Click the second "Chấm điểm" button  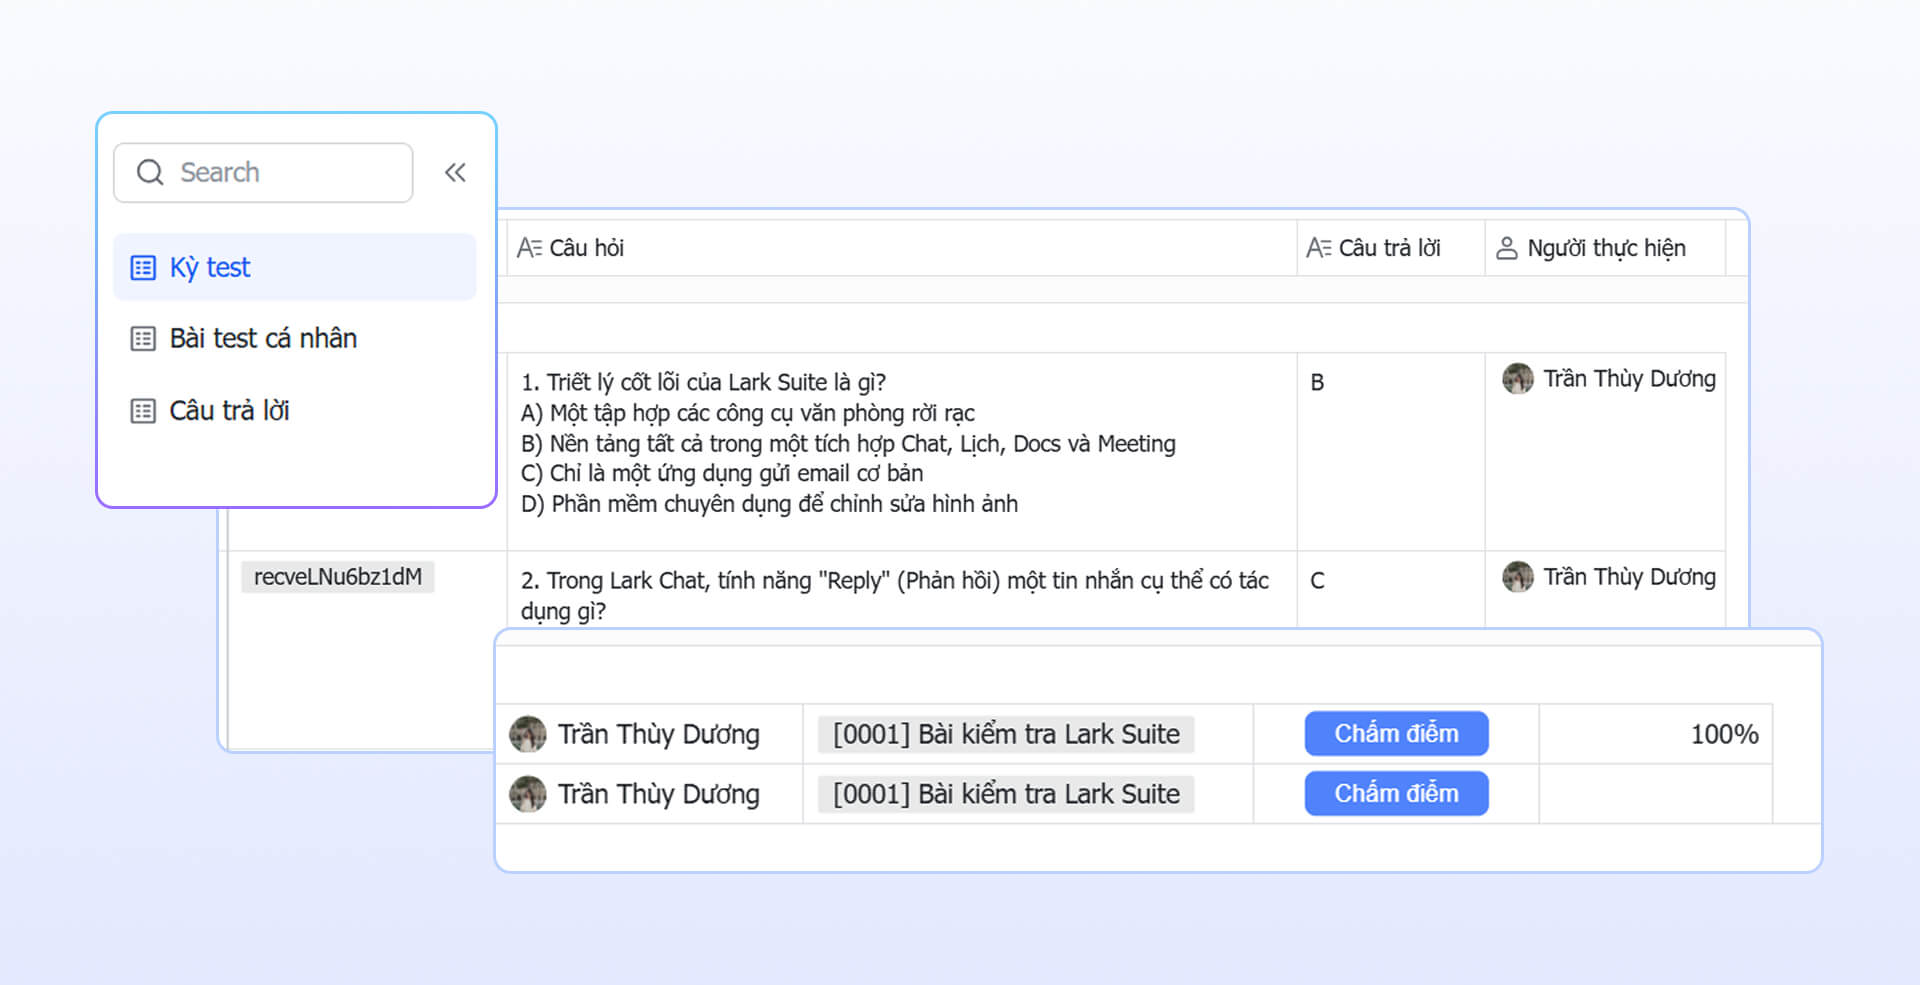1396,793
